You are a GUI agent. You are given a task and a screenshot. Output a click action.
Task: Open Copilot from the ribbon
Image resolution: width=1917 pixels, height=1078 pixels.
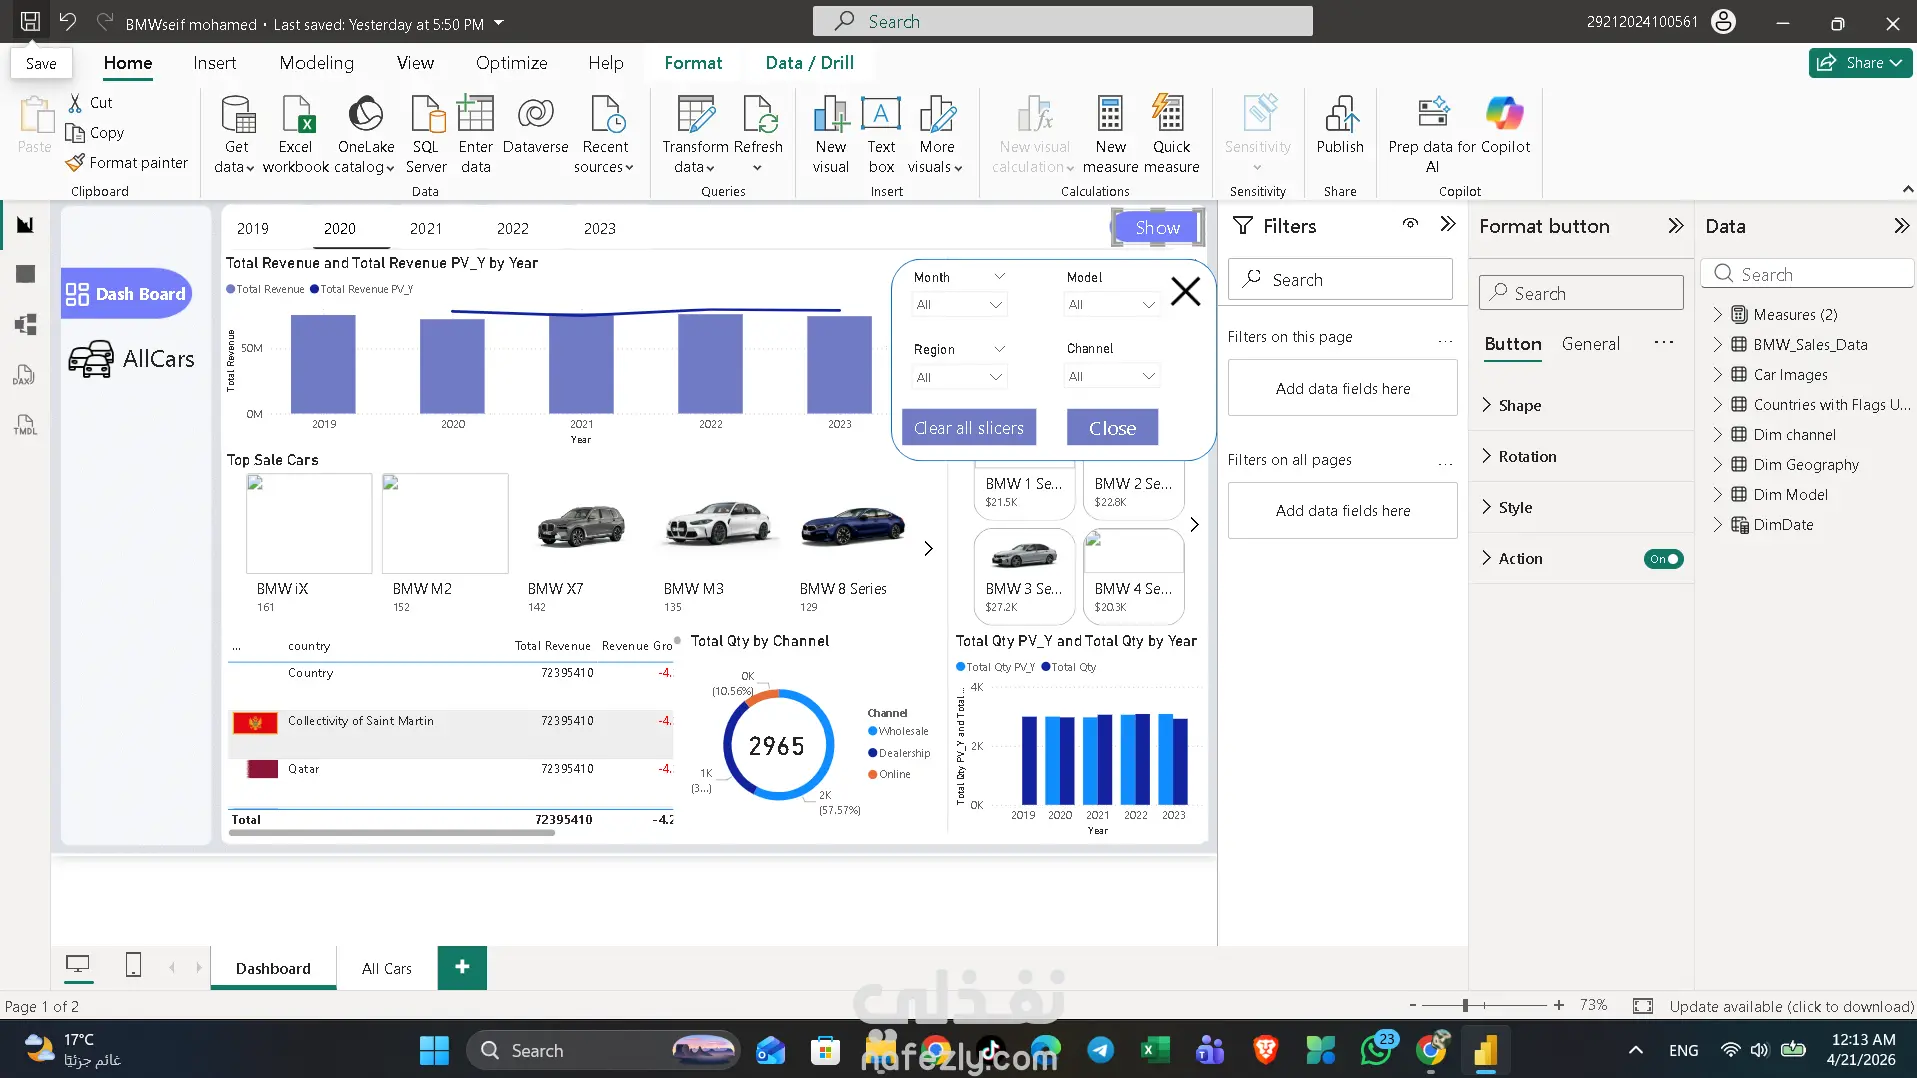tap(1505, 125)
